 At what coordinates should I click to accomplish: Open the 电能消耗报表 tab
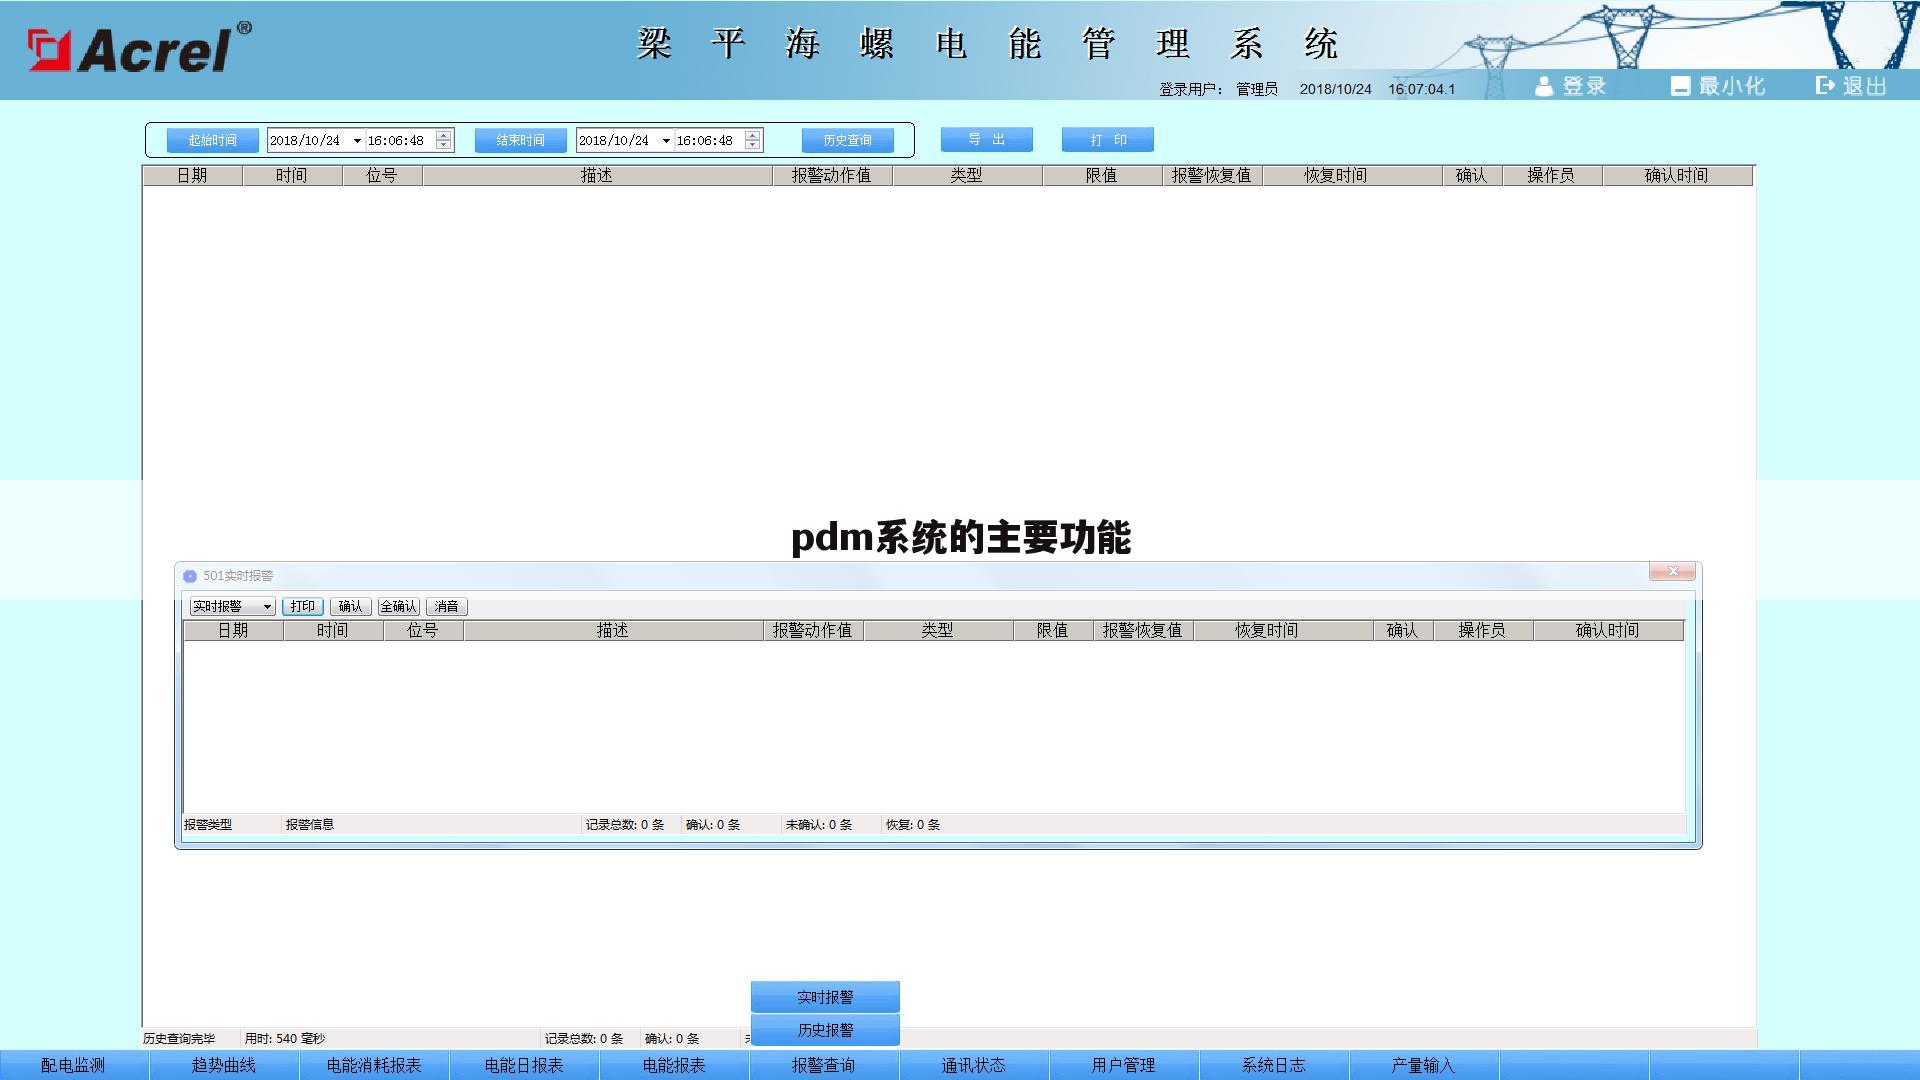coord(374,1065)
